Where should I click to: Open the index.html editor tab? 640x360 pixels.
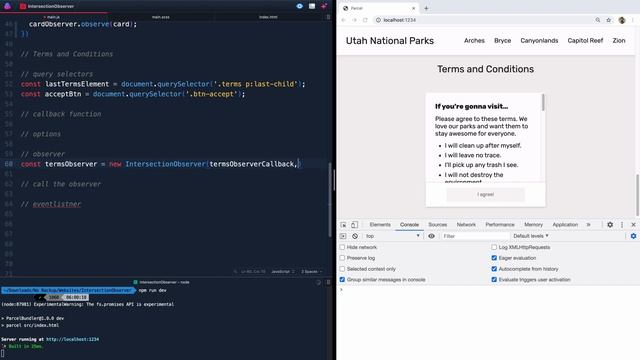[268, 17]
